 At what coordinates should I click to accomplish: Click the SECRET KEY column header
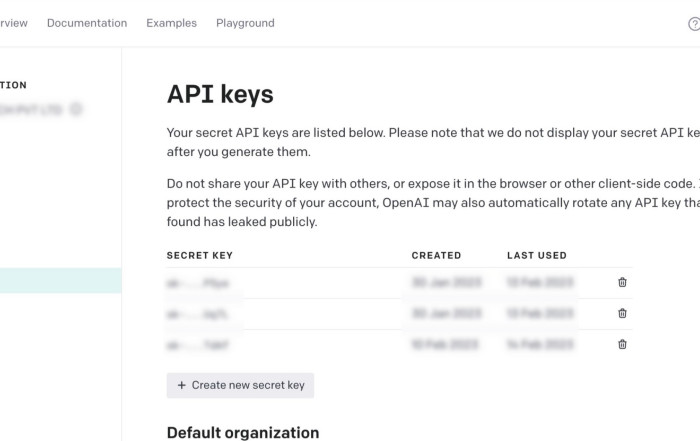point(200,256)
